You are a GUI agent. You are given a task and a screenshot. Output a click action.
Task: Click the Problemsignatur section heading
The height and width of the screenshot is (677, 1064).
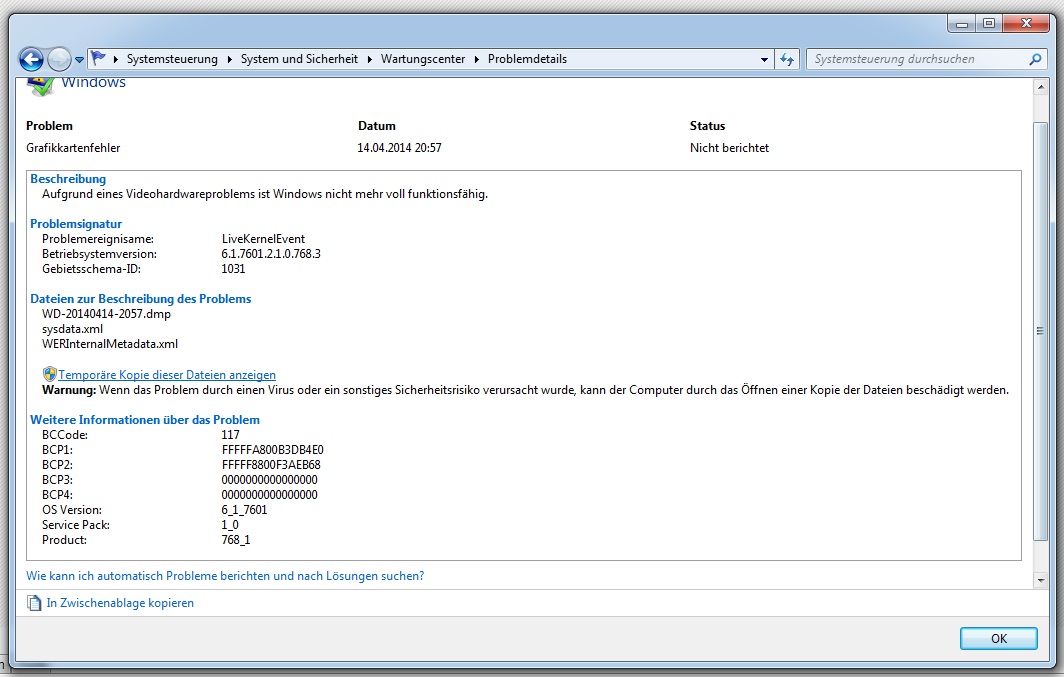click(x=76, y=224)
